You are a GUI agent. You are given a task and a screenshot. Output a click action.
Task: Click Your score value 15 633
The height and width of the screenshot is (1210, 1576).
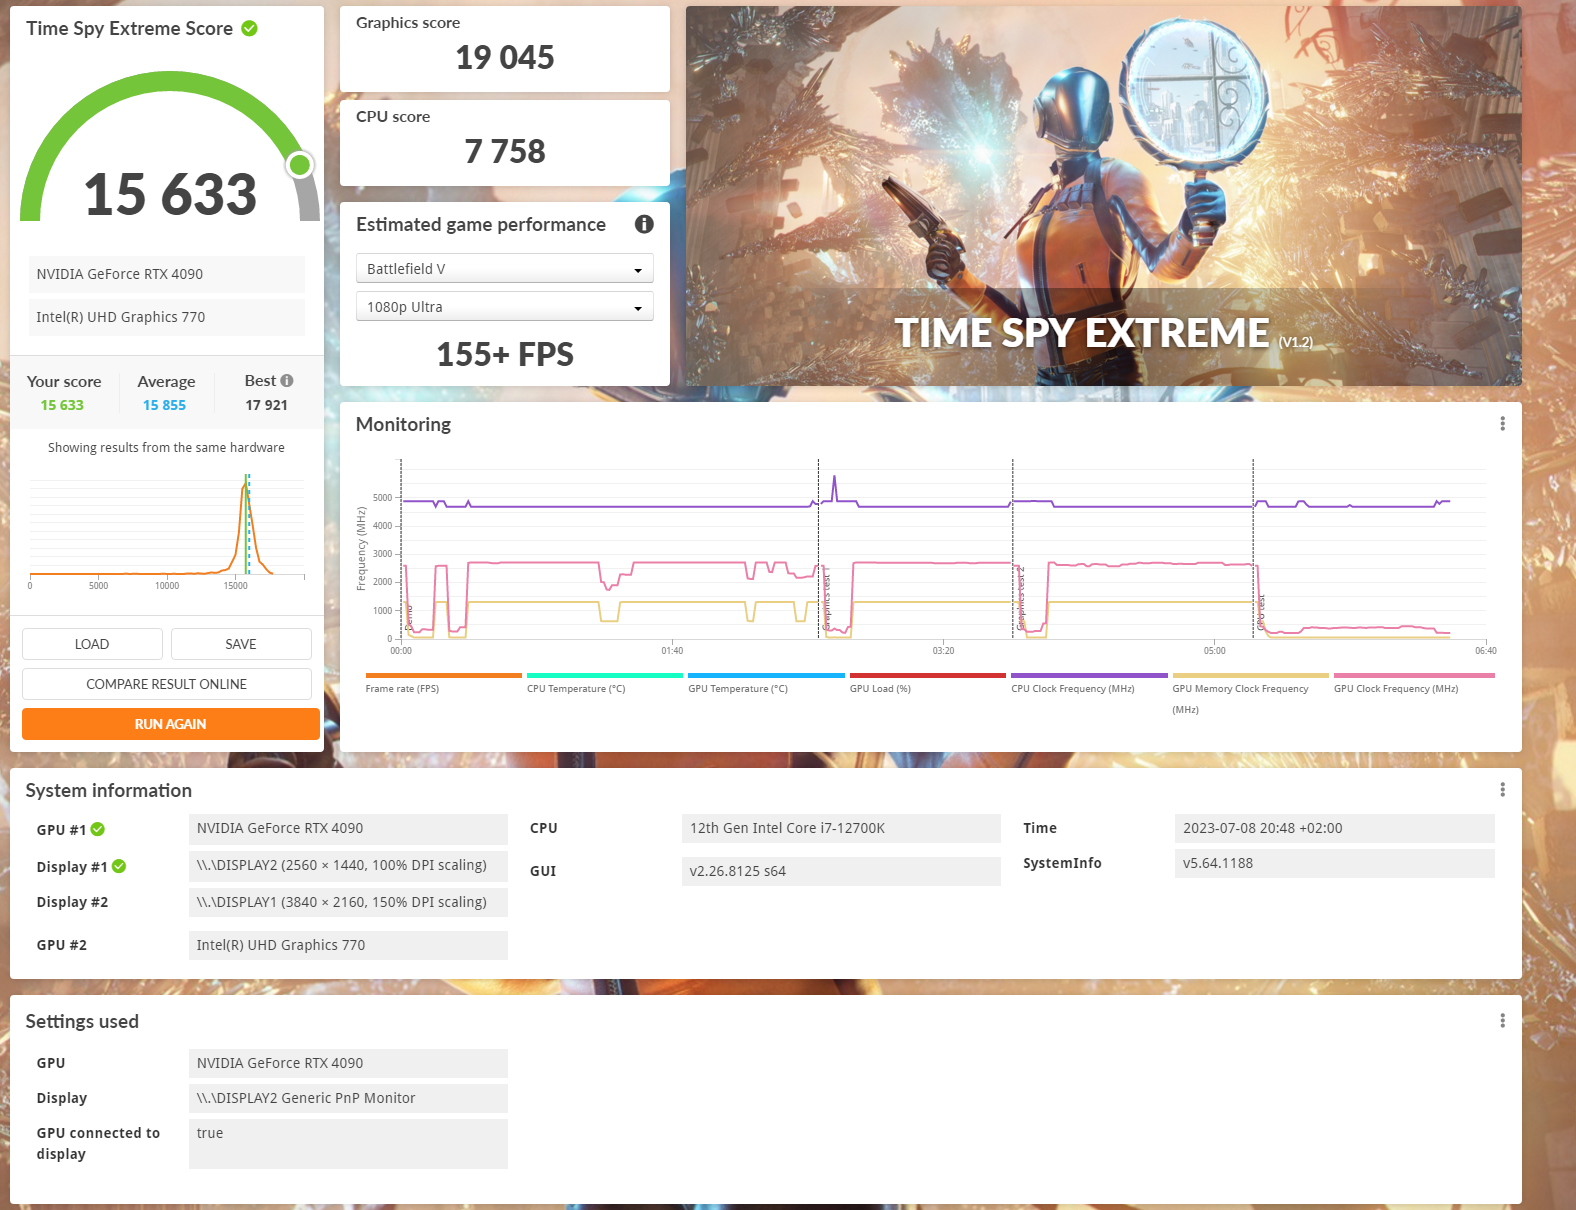[x=62, y=405]
